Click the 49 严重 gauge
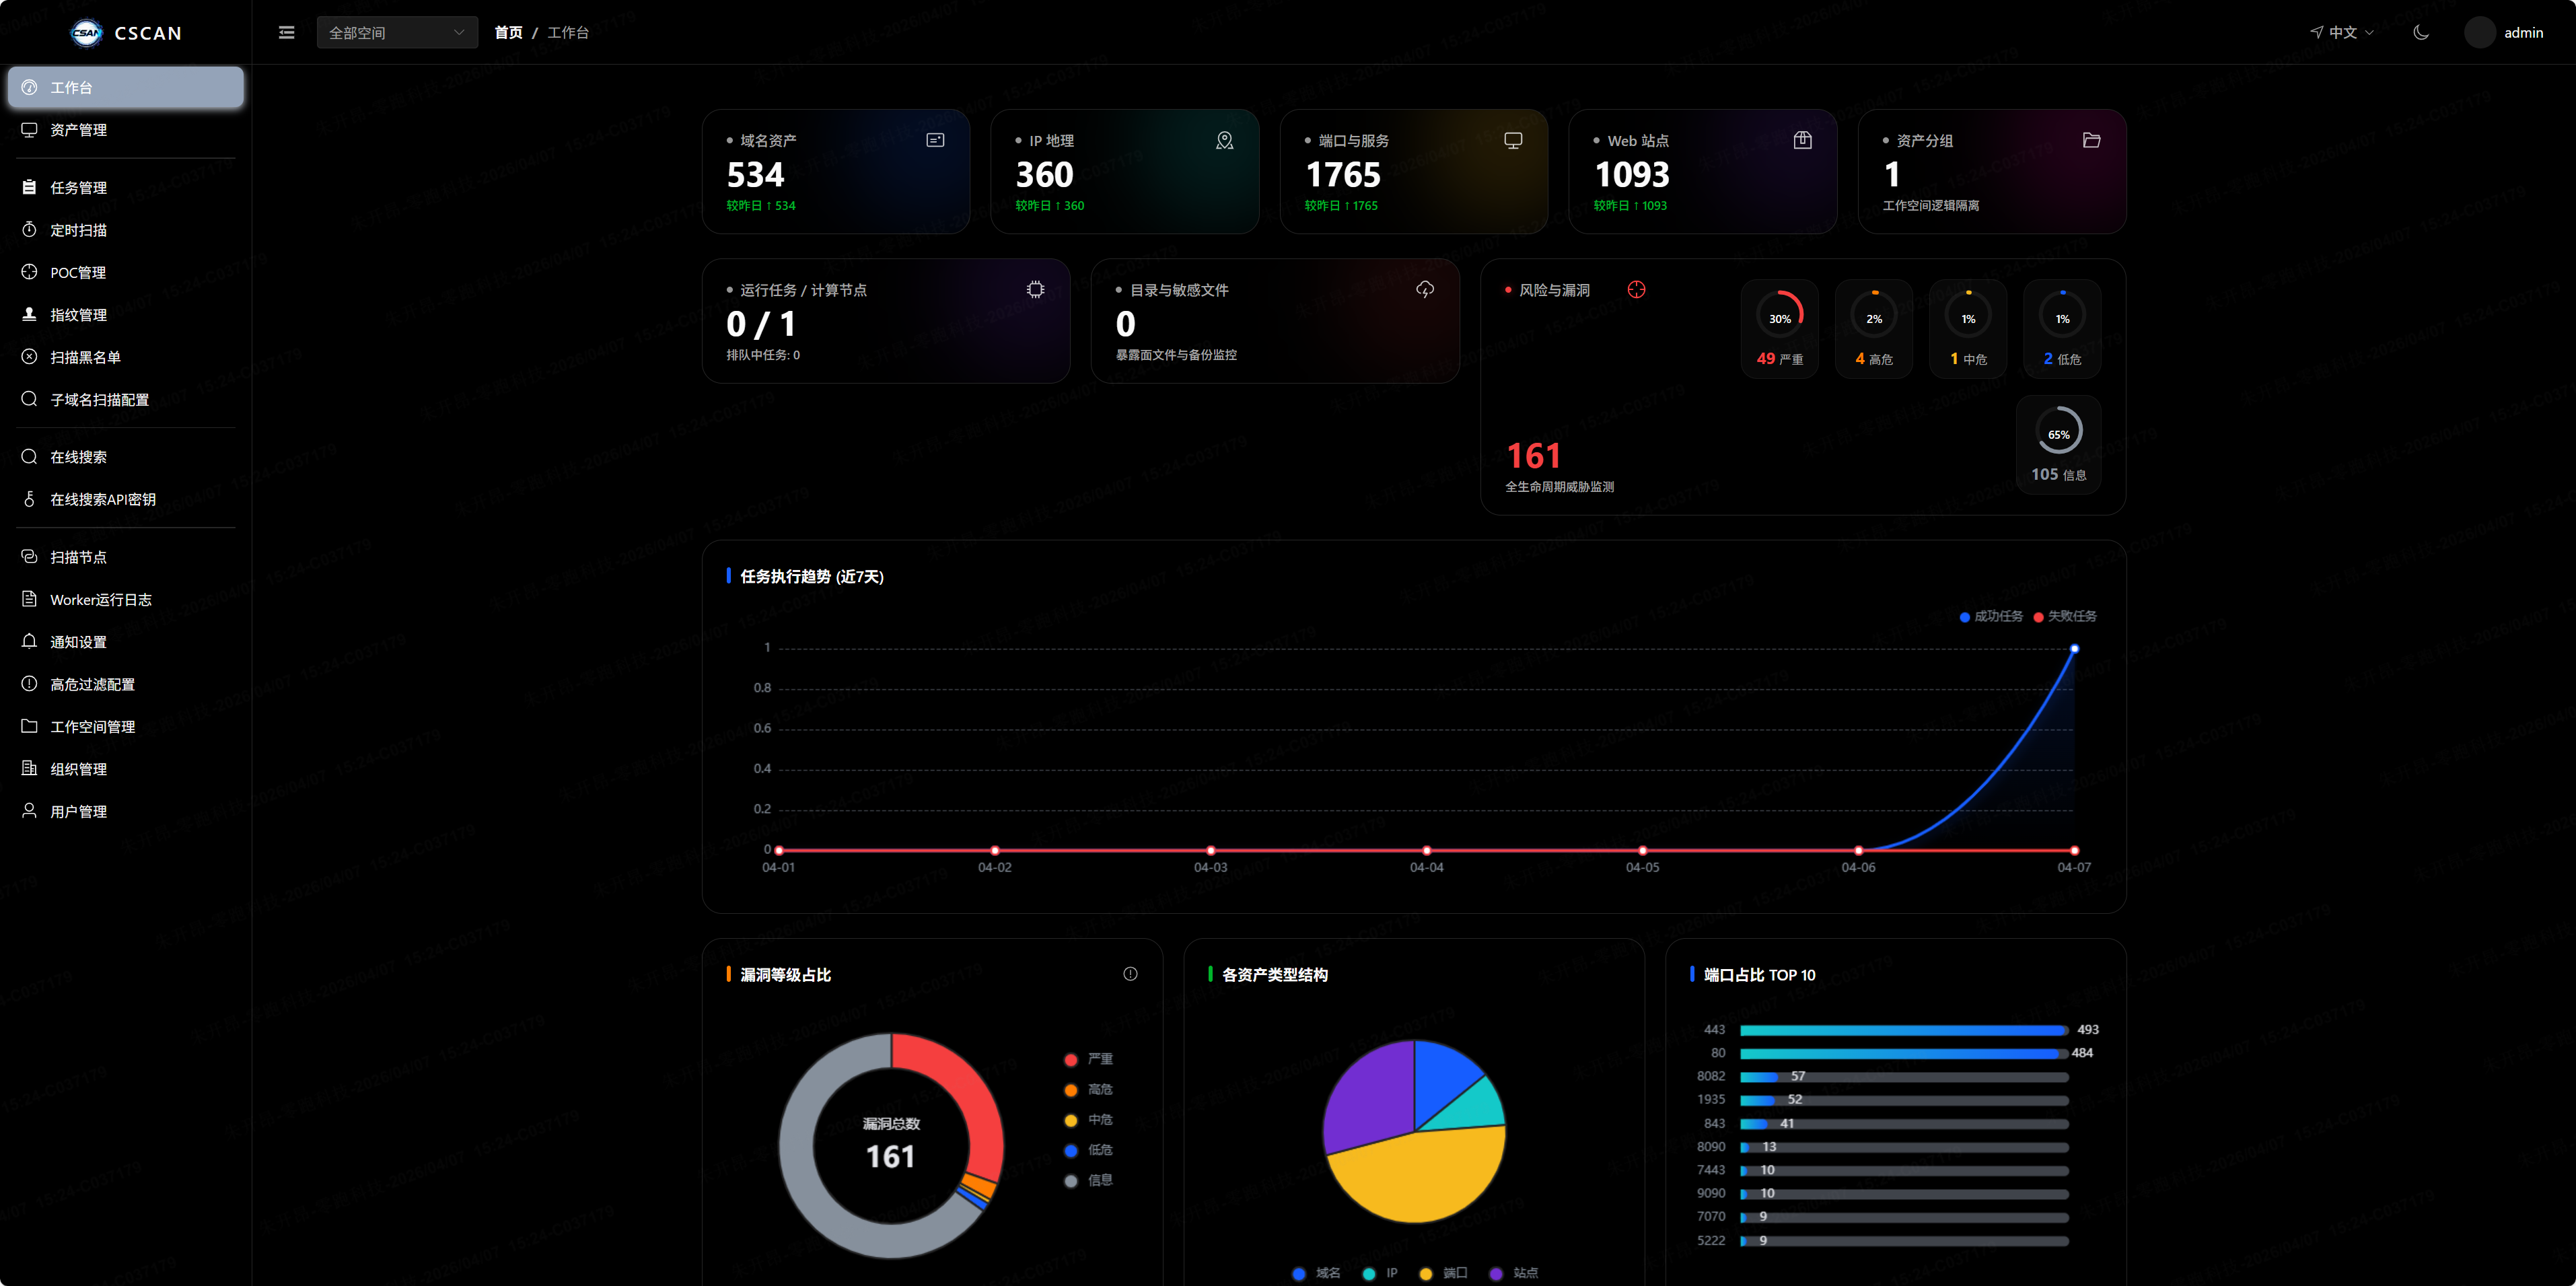Image resolution: width=2576 pixels, height=1286 pixels. (x=1780, y=329)
